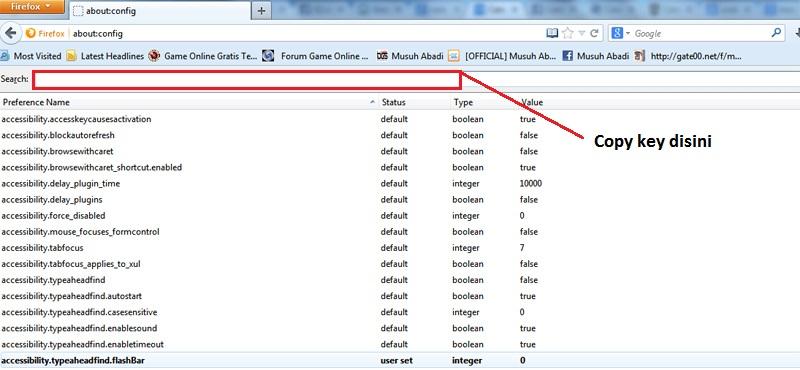The width and height of the screenshot is (800, 370).
Task: Open the [OFFICIAL] Musuh Ab... bookmark
Action: point(503,56)
